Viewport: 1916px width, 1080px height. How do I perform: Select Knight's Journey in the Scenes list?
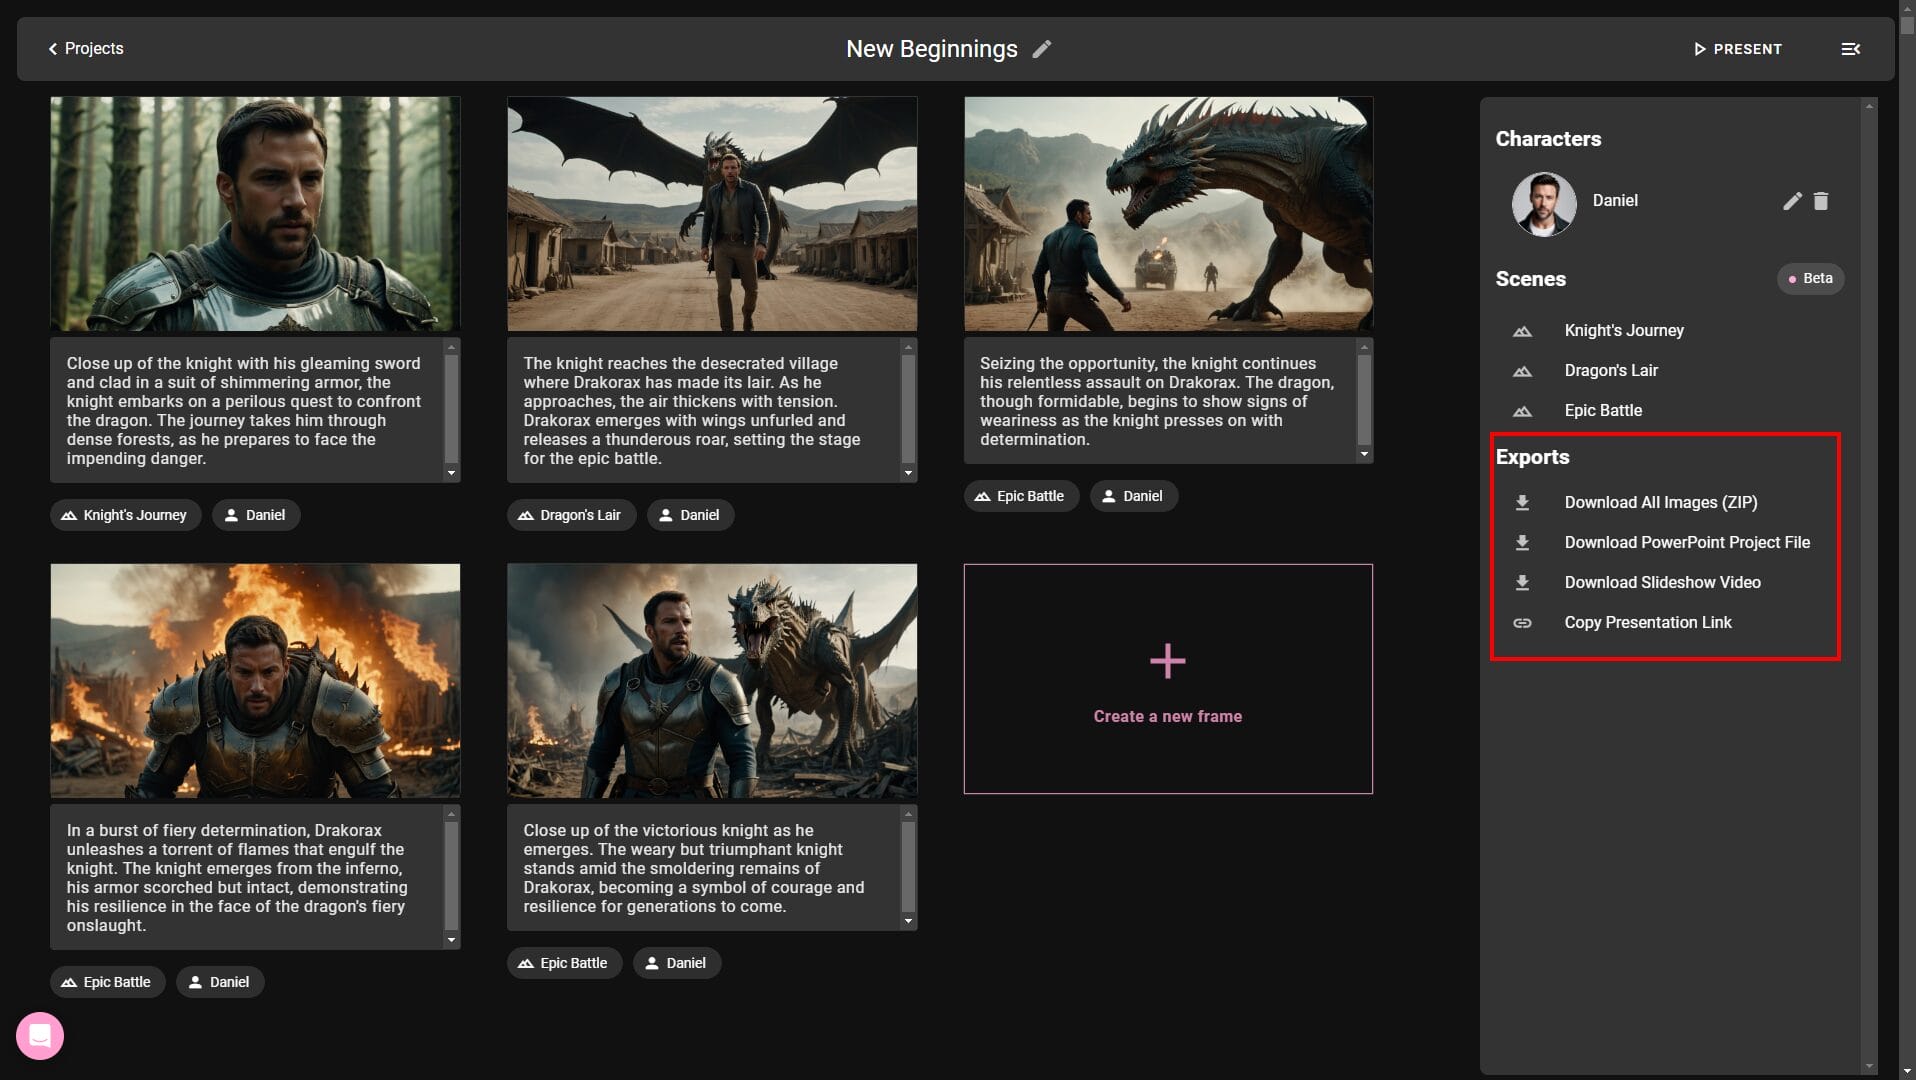(1623, 330)
